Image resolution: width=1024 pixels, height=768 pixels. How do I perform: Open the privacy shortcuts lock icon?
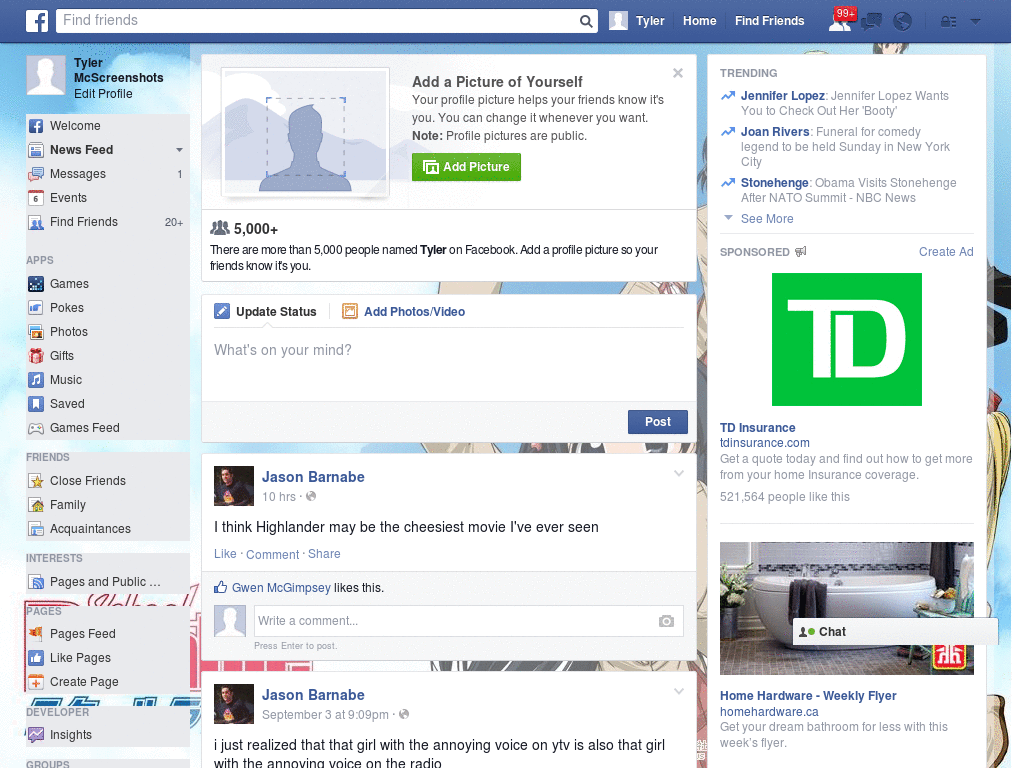click(x=948, y=22)
